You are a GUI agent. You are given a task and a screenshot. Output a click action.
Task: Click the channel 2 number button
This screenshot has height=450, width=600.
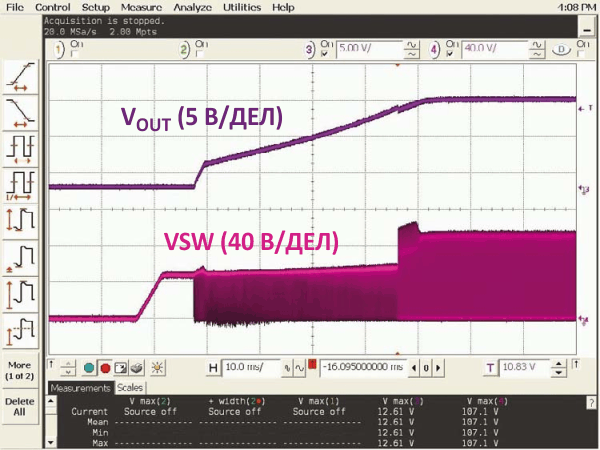click(x=184, y=50)
